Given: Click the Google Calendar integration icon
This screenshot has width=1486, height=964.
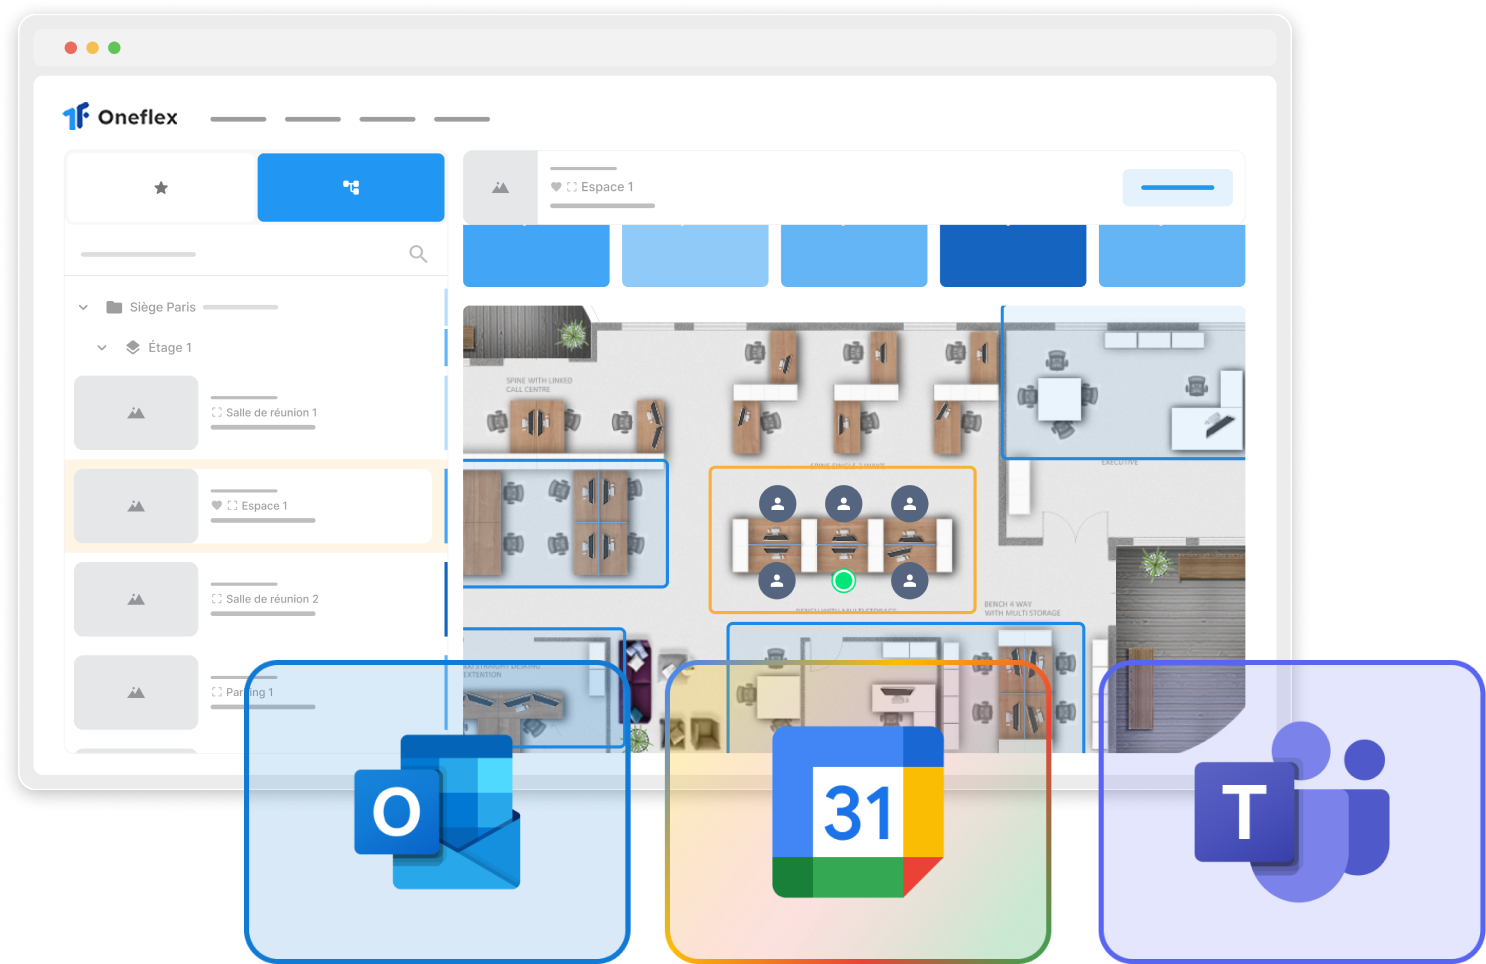Looking at the screenshot, I should click(858, 812).
